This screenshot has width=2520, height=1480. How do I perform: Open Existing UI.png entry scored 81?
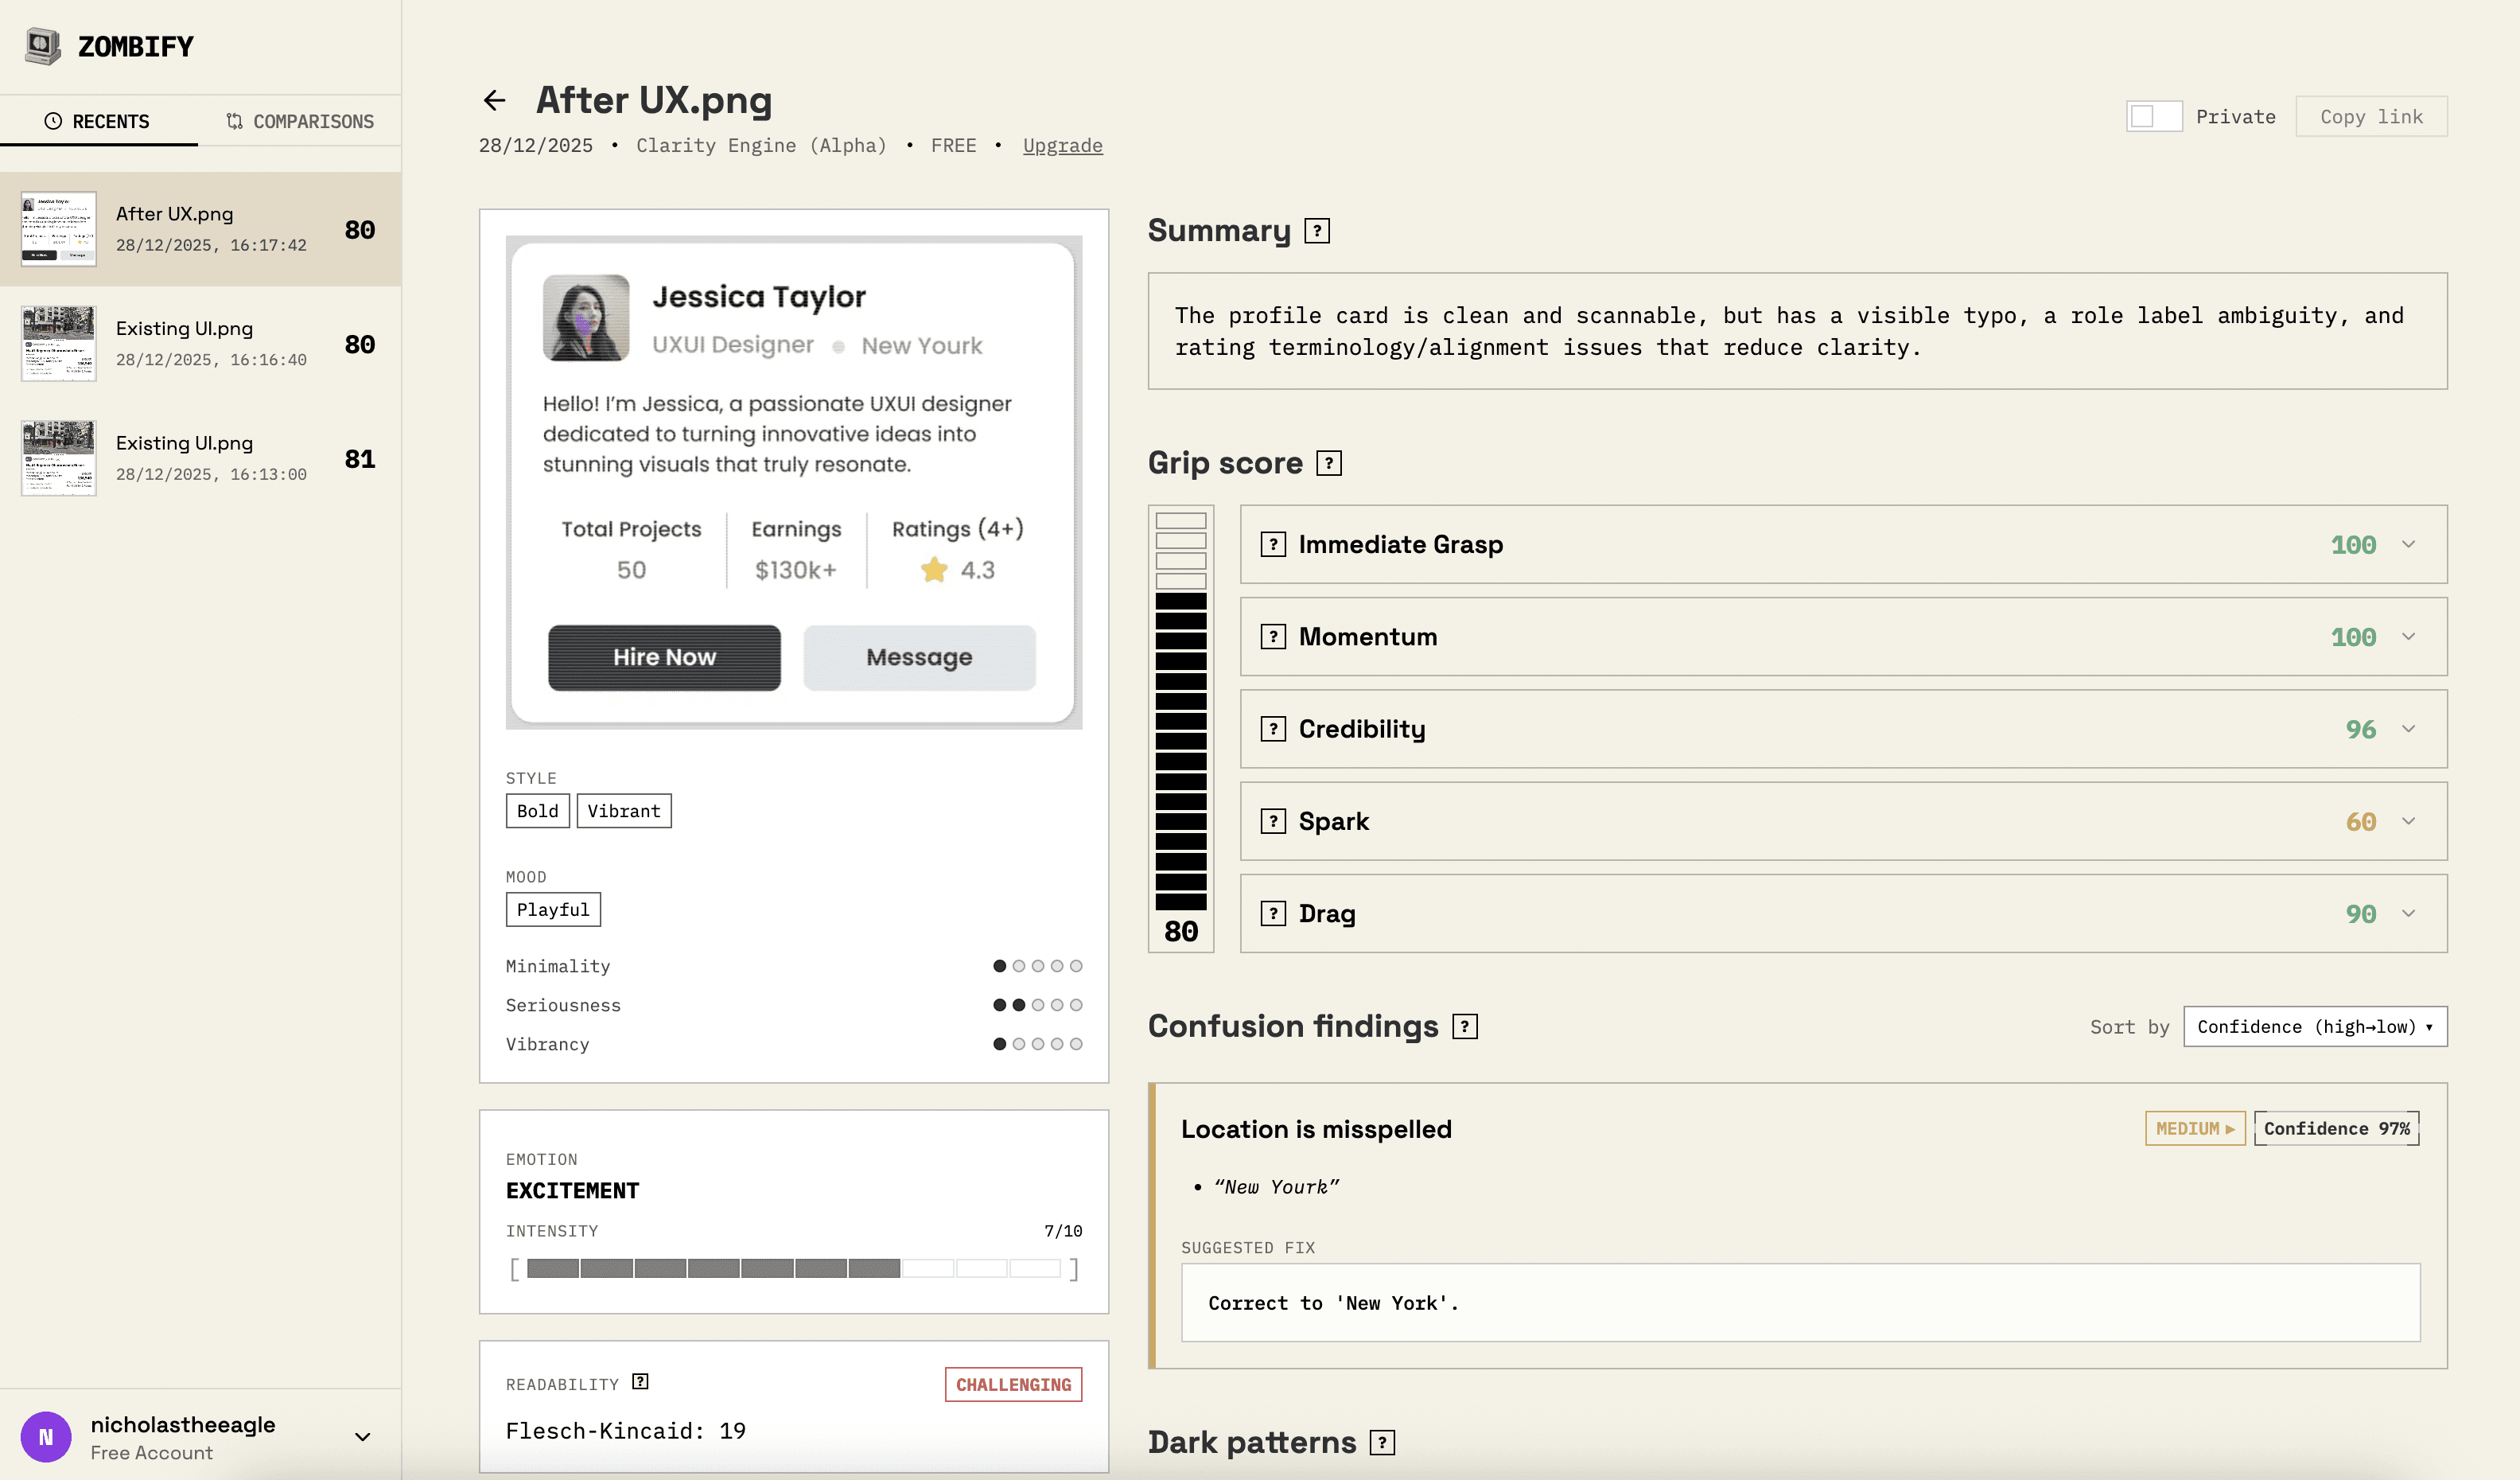click(200, 458)
